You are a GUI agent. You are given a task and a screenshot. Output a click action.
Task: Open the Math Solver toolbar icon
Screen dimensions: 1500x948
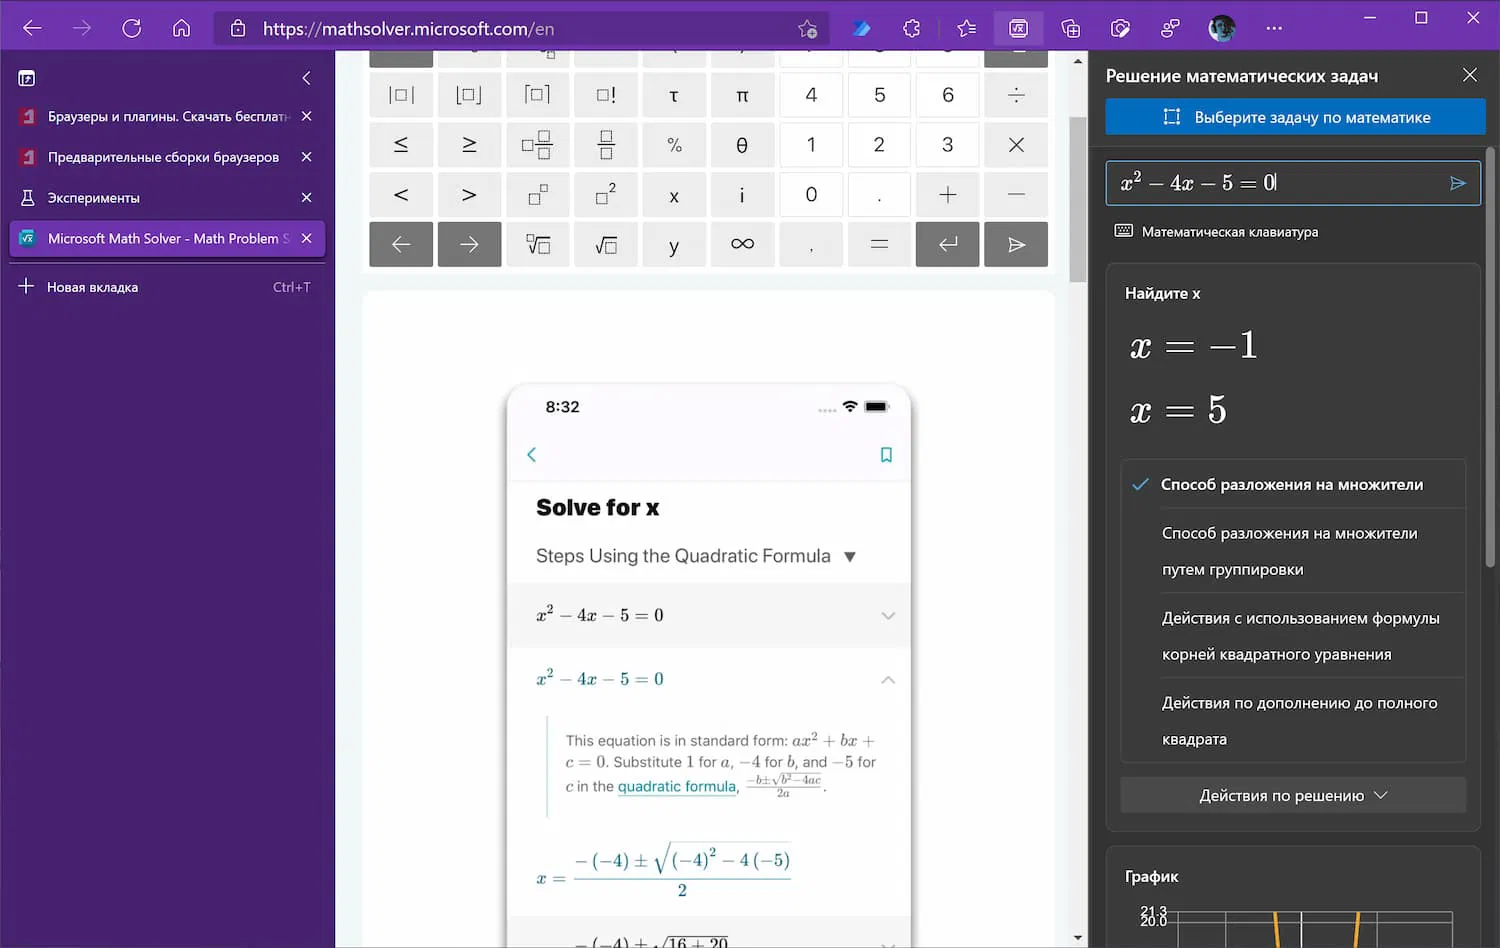pos(1018,28)
